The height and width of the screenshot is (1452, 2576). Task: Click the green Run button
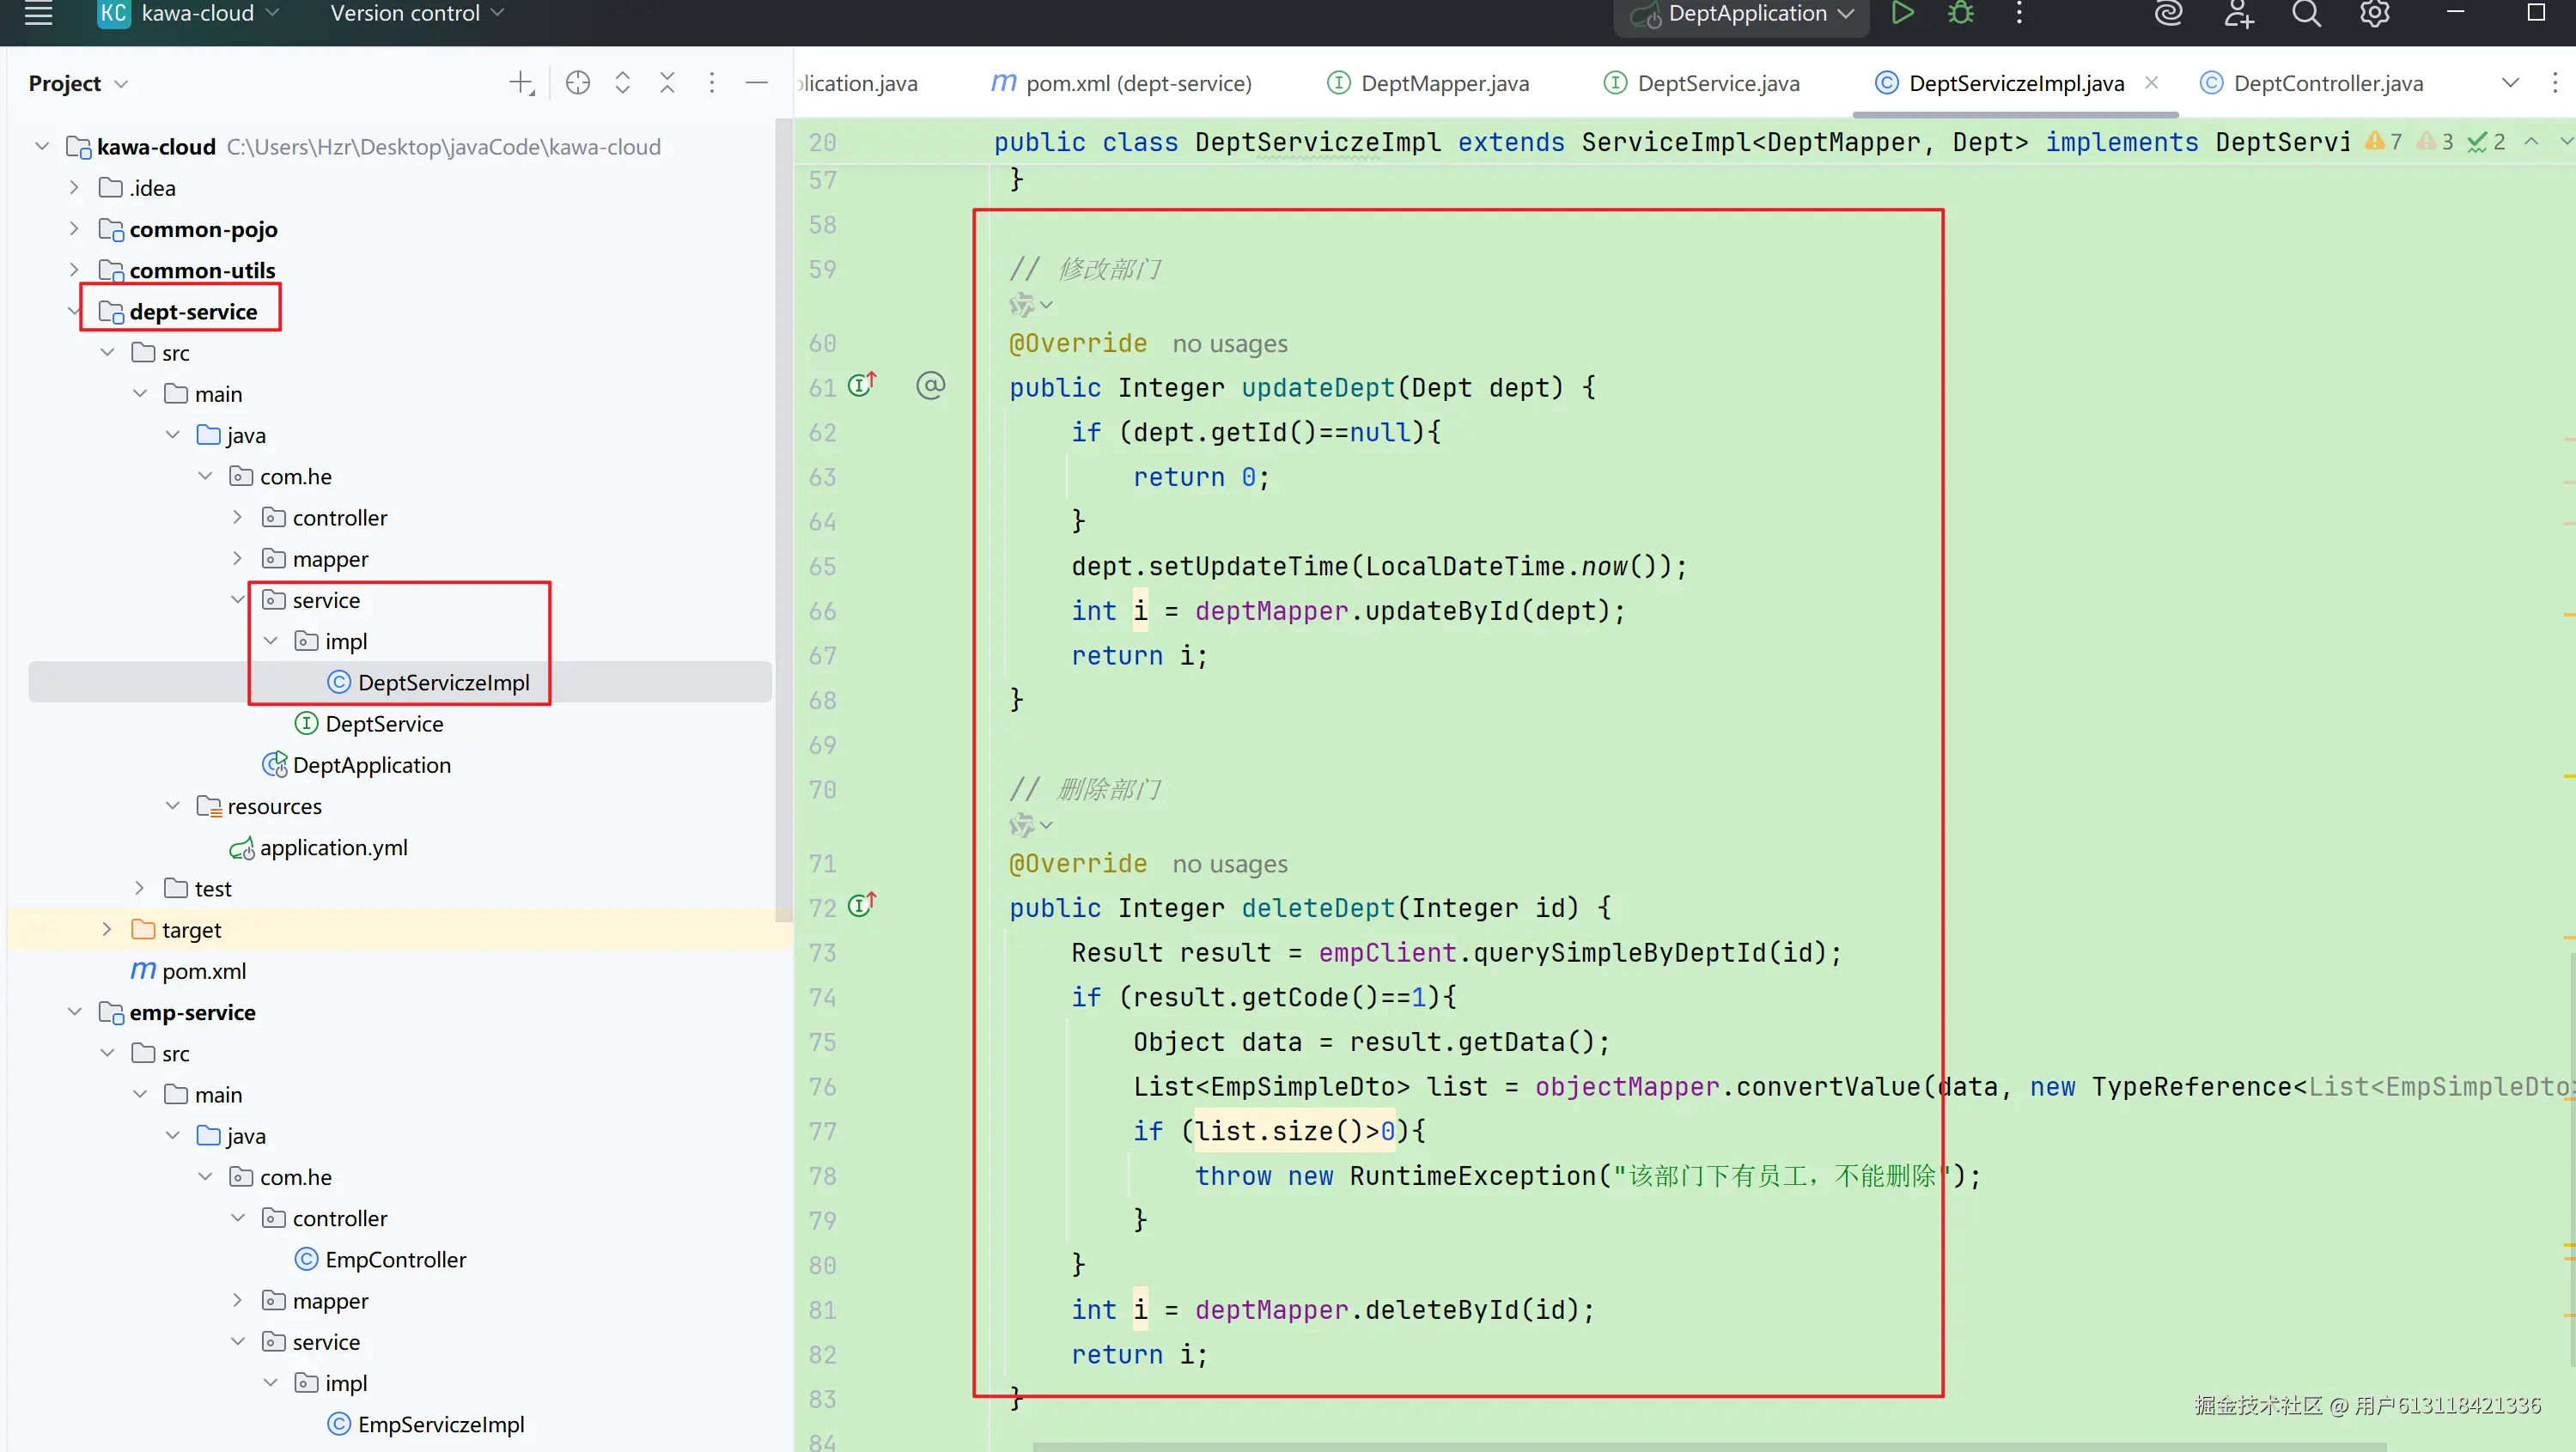coord(1902,13)
